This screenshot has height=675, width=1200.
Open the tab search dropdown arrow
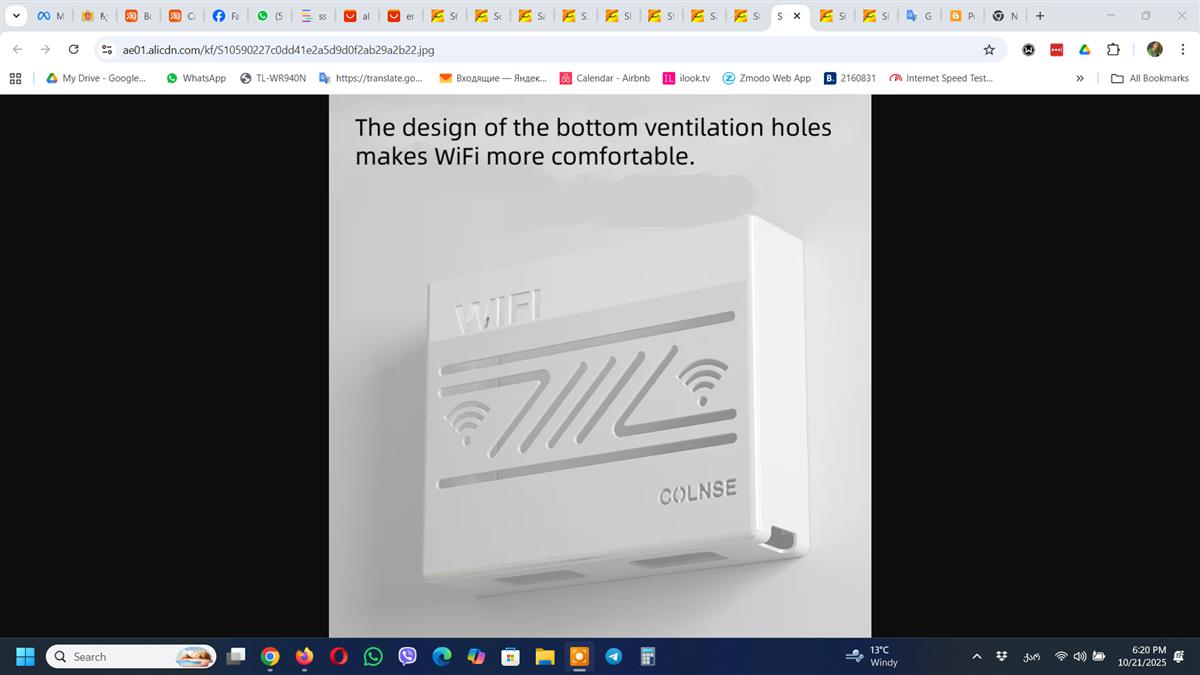16,16
